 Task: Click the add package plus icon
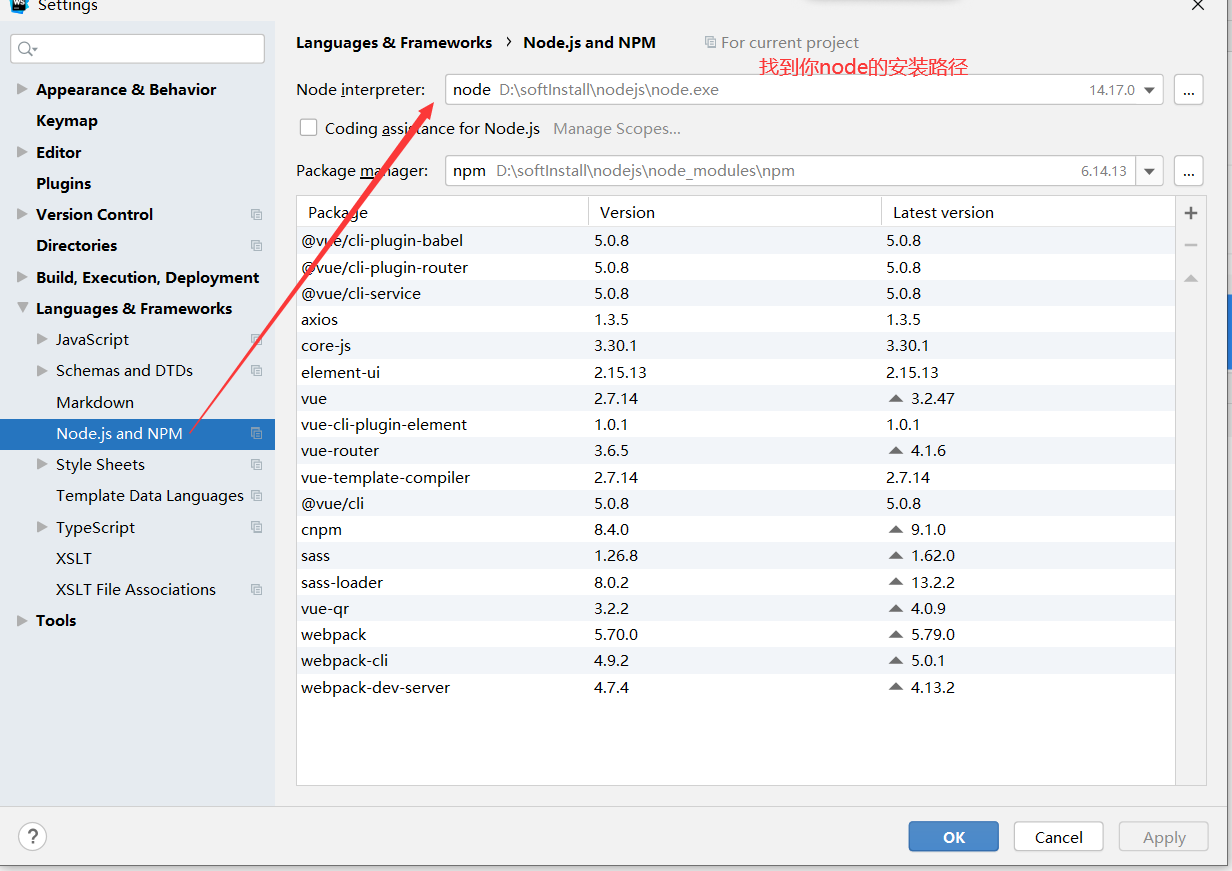point(1190,213)
